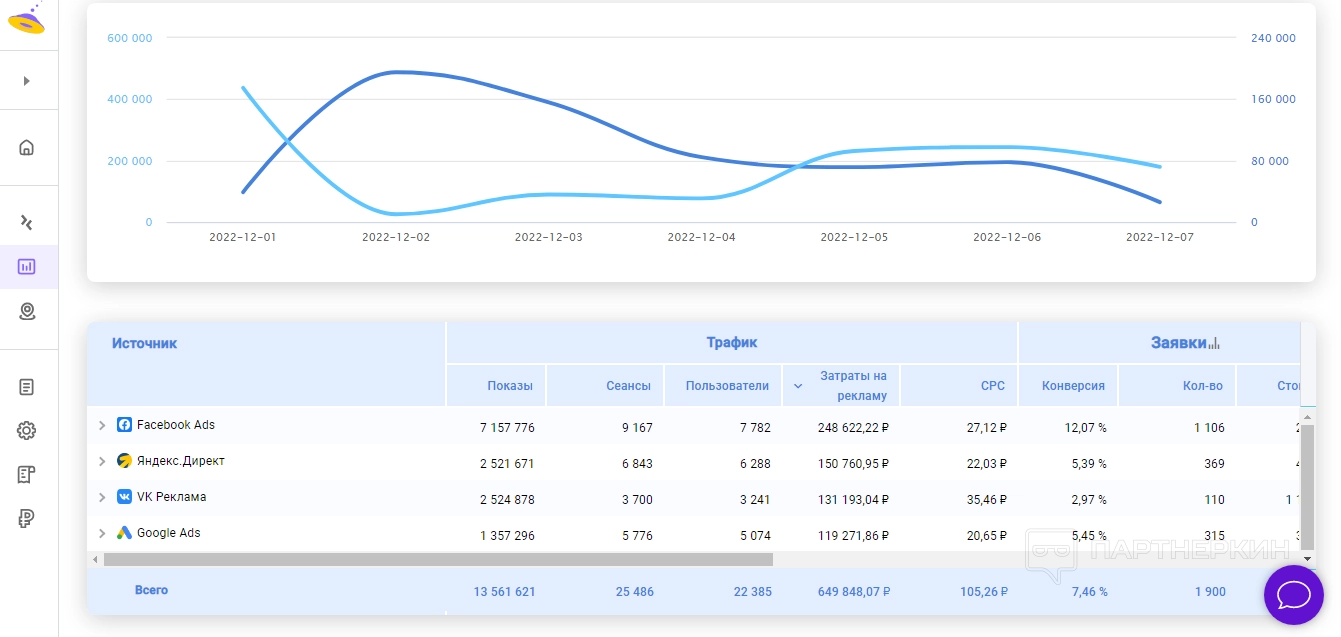Click the Конверсия column header
1341x637 pixels.
point(1072,386)
